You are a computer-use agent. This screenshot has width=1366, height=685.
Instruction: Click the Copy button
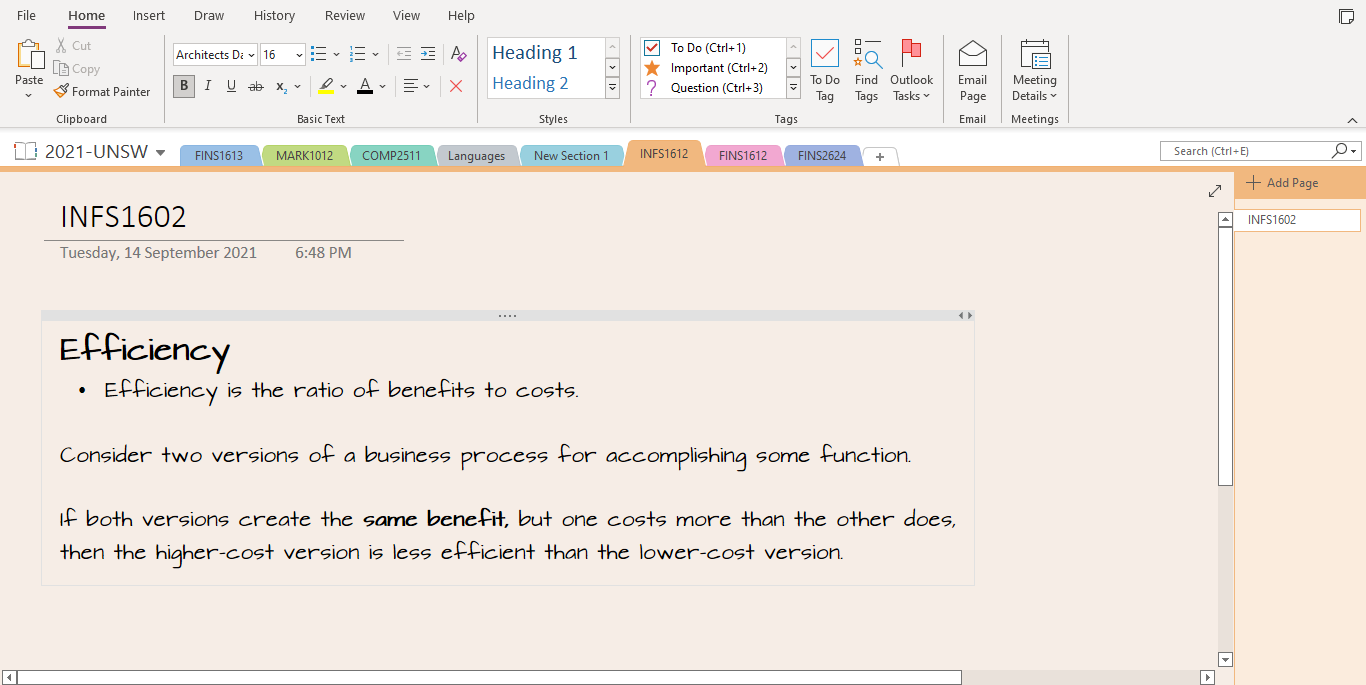coord(76,69)
